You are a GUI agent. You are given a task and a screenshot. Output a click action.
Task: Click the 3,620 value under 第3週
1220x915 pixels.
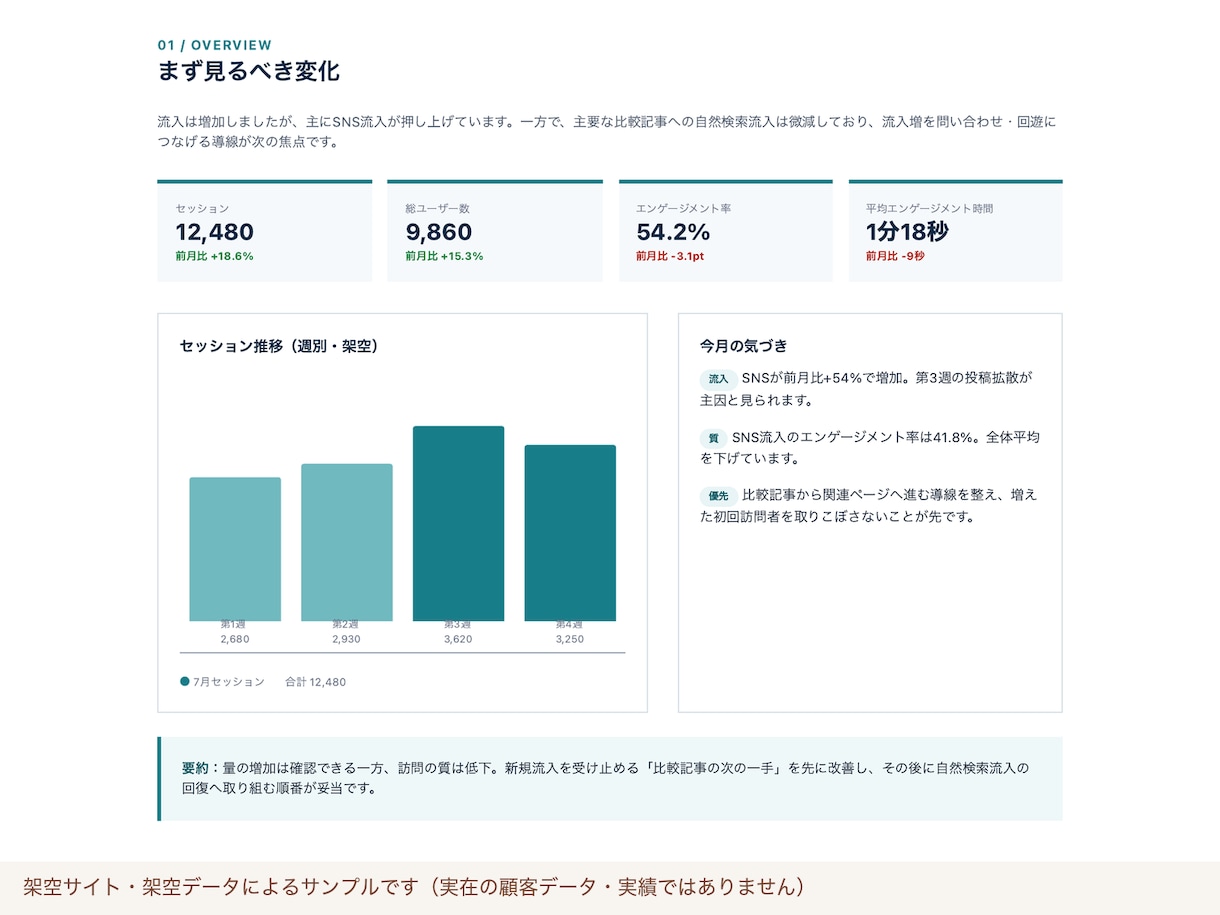pyautogui.click(x=458, y=639)
